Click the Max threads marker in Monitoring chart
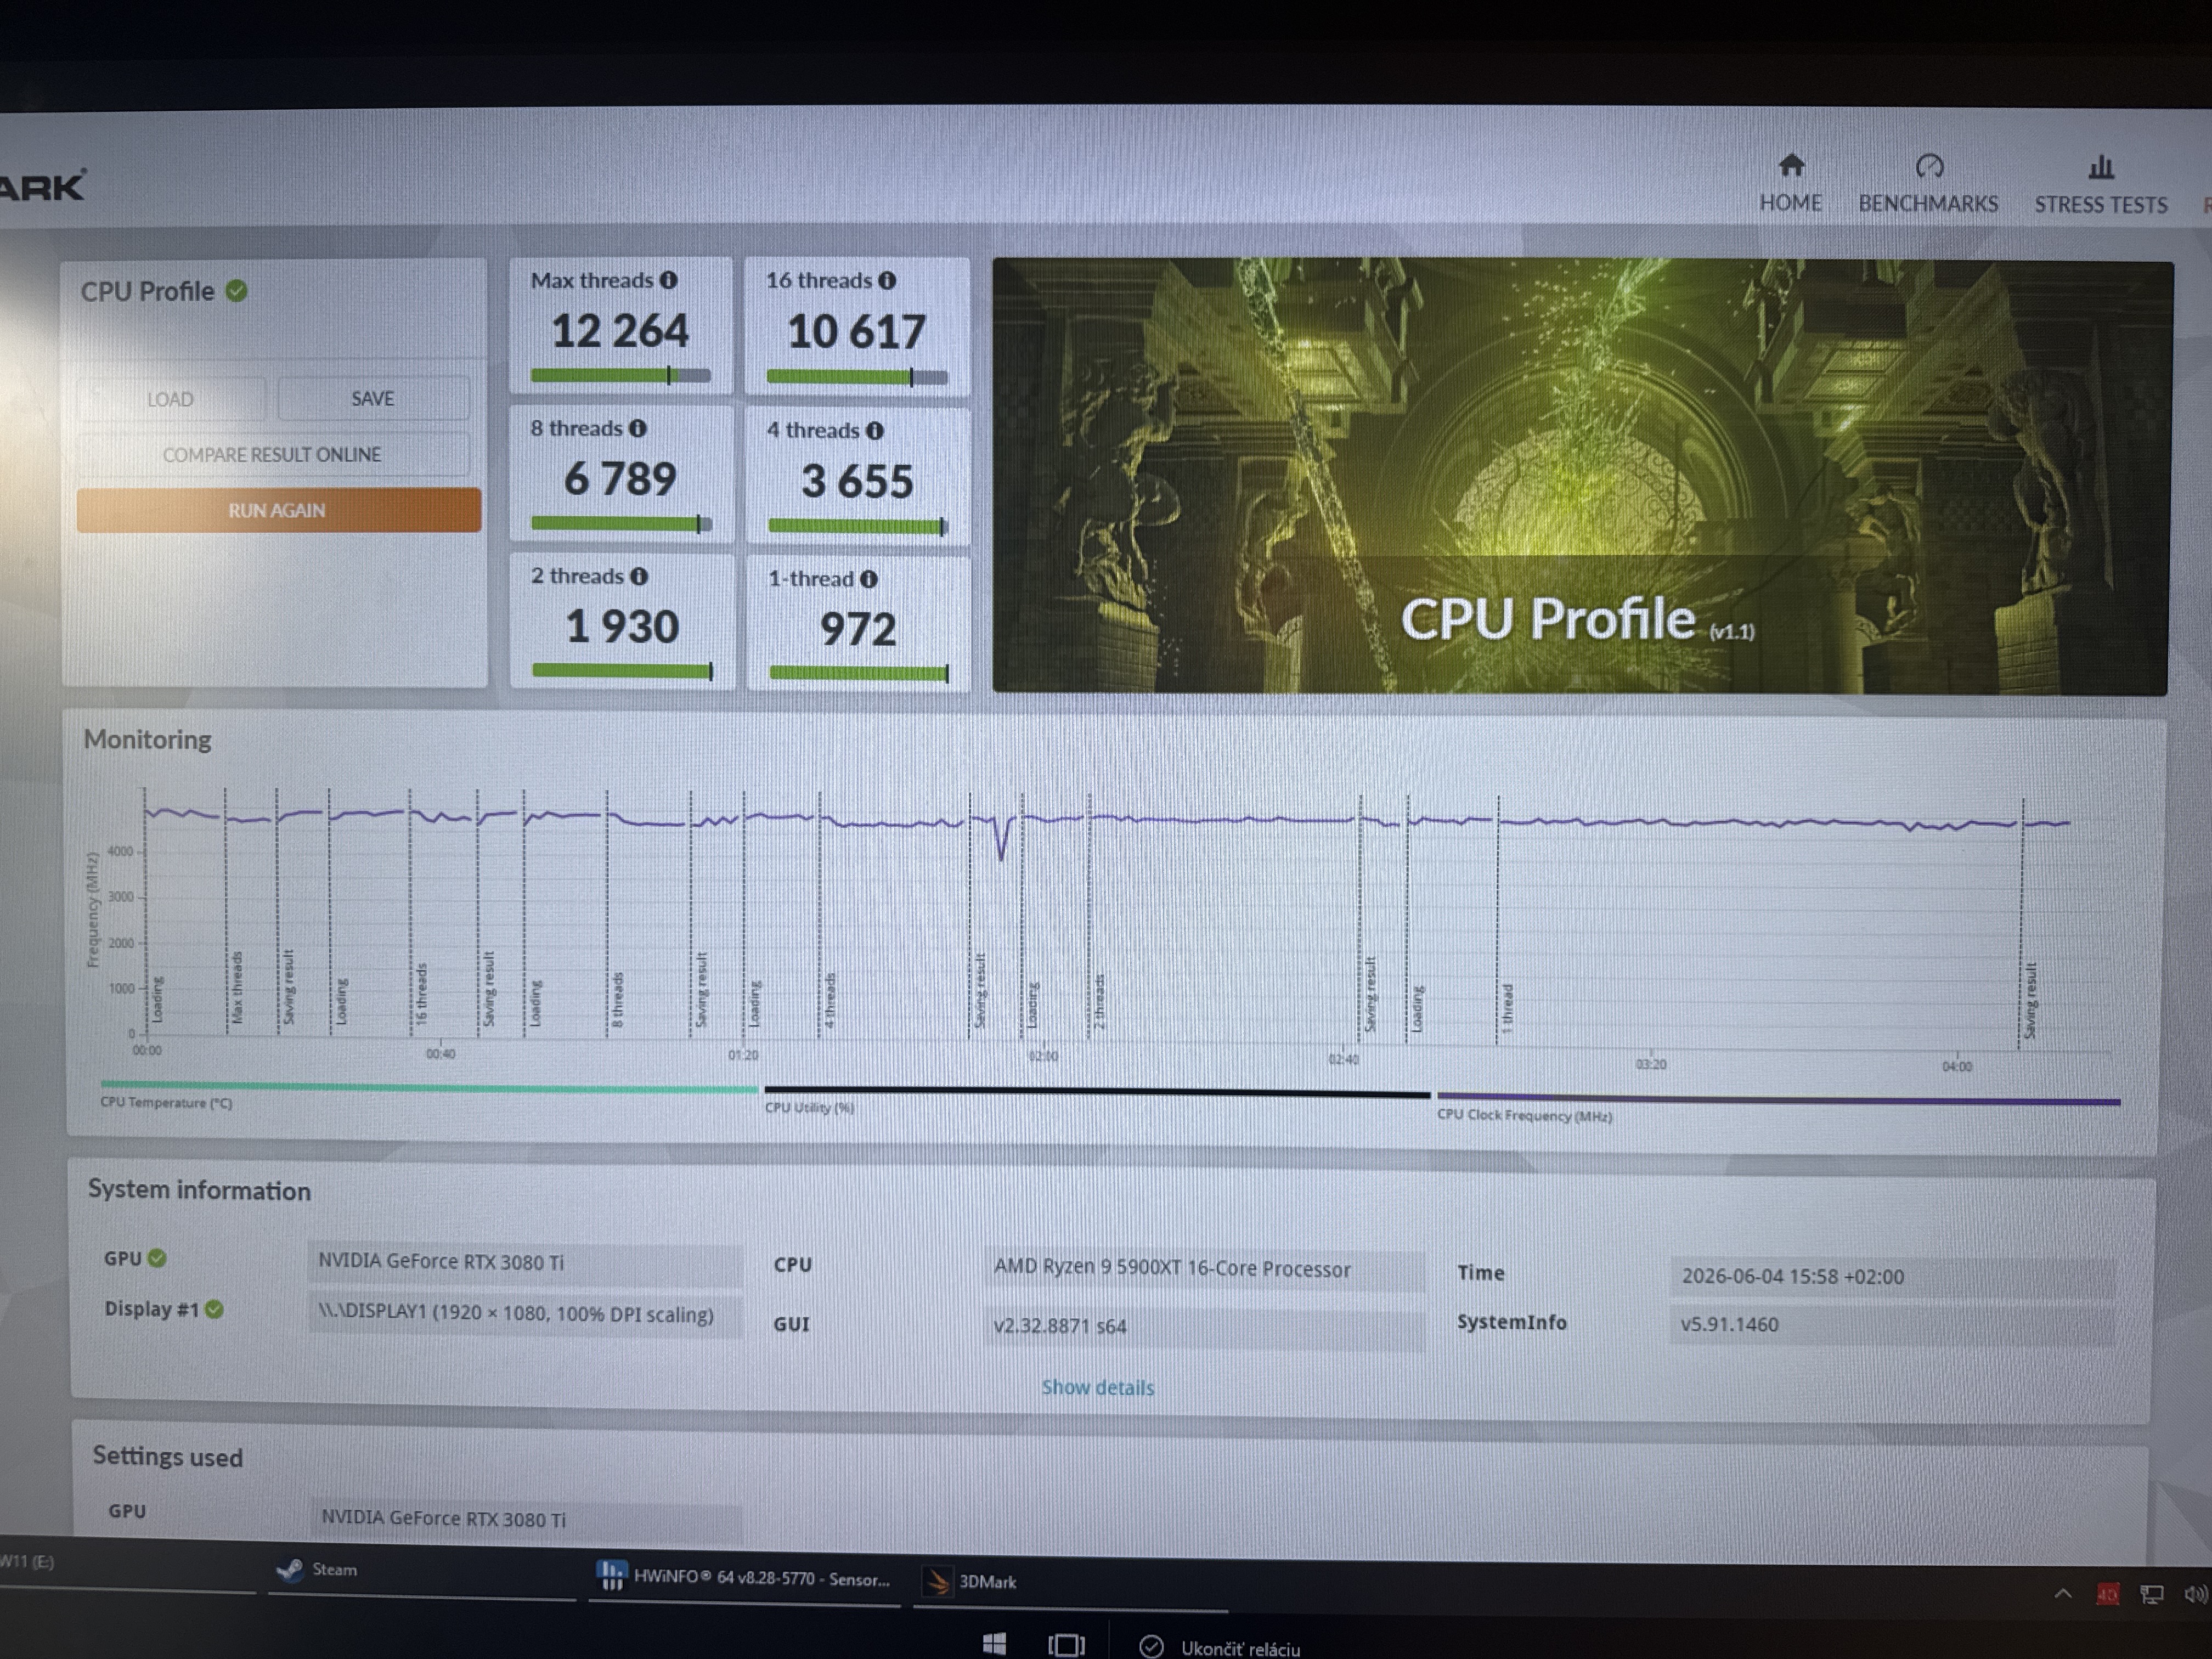The height and width of the screenshot is (1659, 2212). point(238,988)
